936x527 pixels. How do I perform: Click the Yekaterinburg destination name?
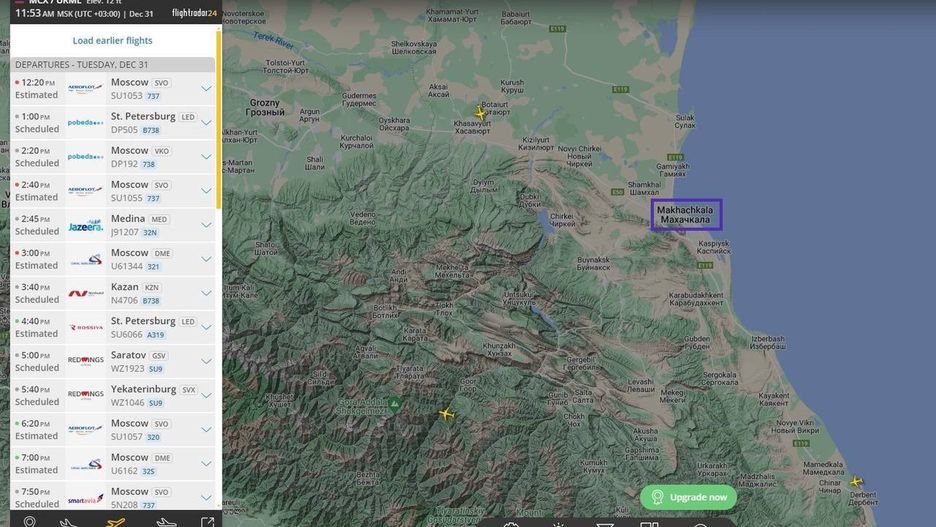[143, 389]
